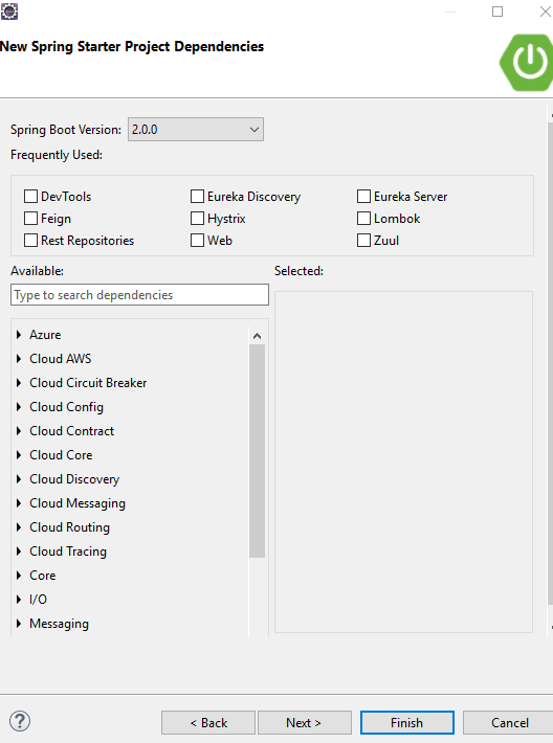This screenshot has width=553, height=743.
Task: Expand the I/O category arrow
Action: click(x=19, y=599)
